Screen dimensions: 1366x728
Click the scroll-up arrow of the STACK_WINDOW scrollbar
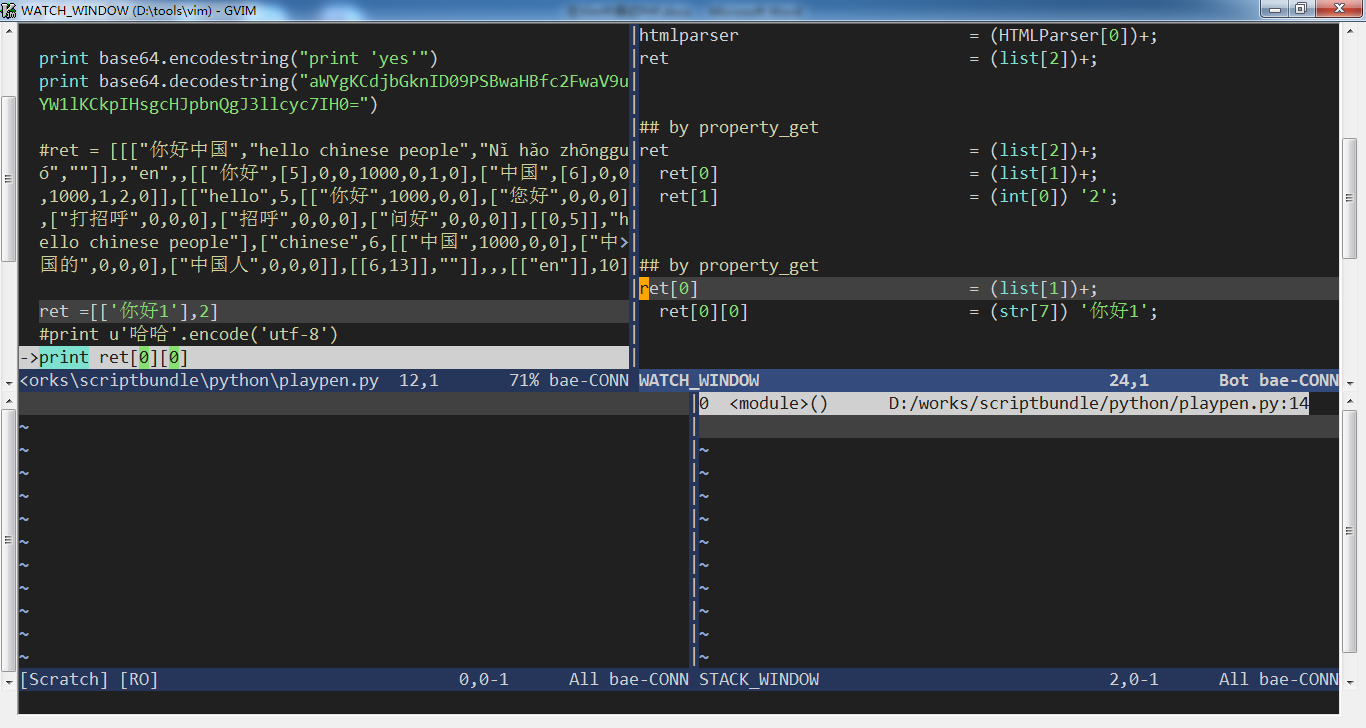coord(1349,400)
